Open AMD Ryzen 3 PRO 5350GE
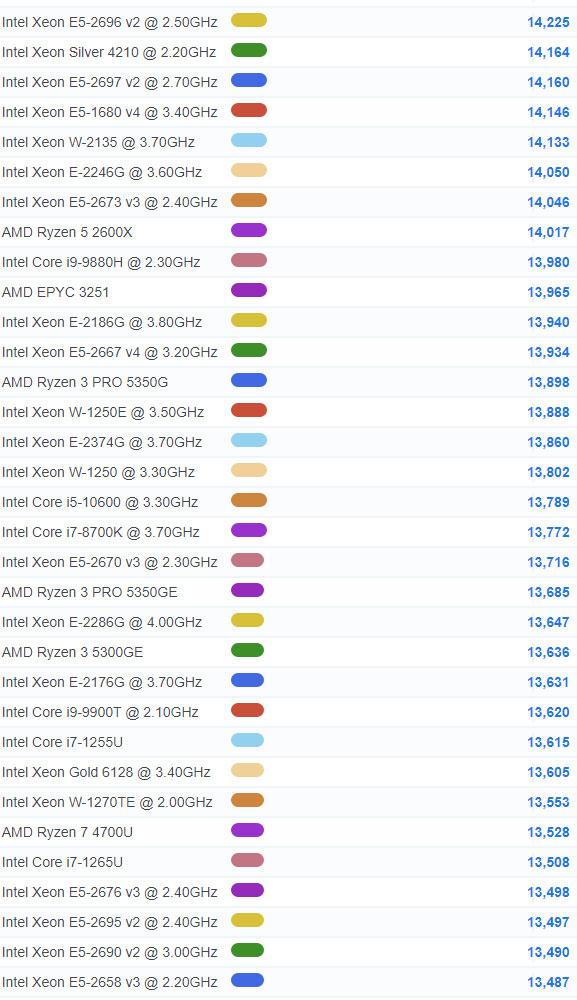Screen dimensions: 577x1000 pos(90,592)
